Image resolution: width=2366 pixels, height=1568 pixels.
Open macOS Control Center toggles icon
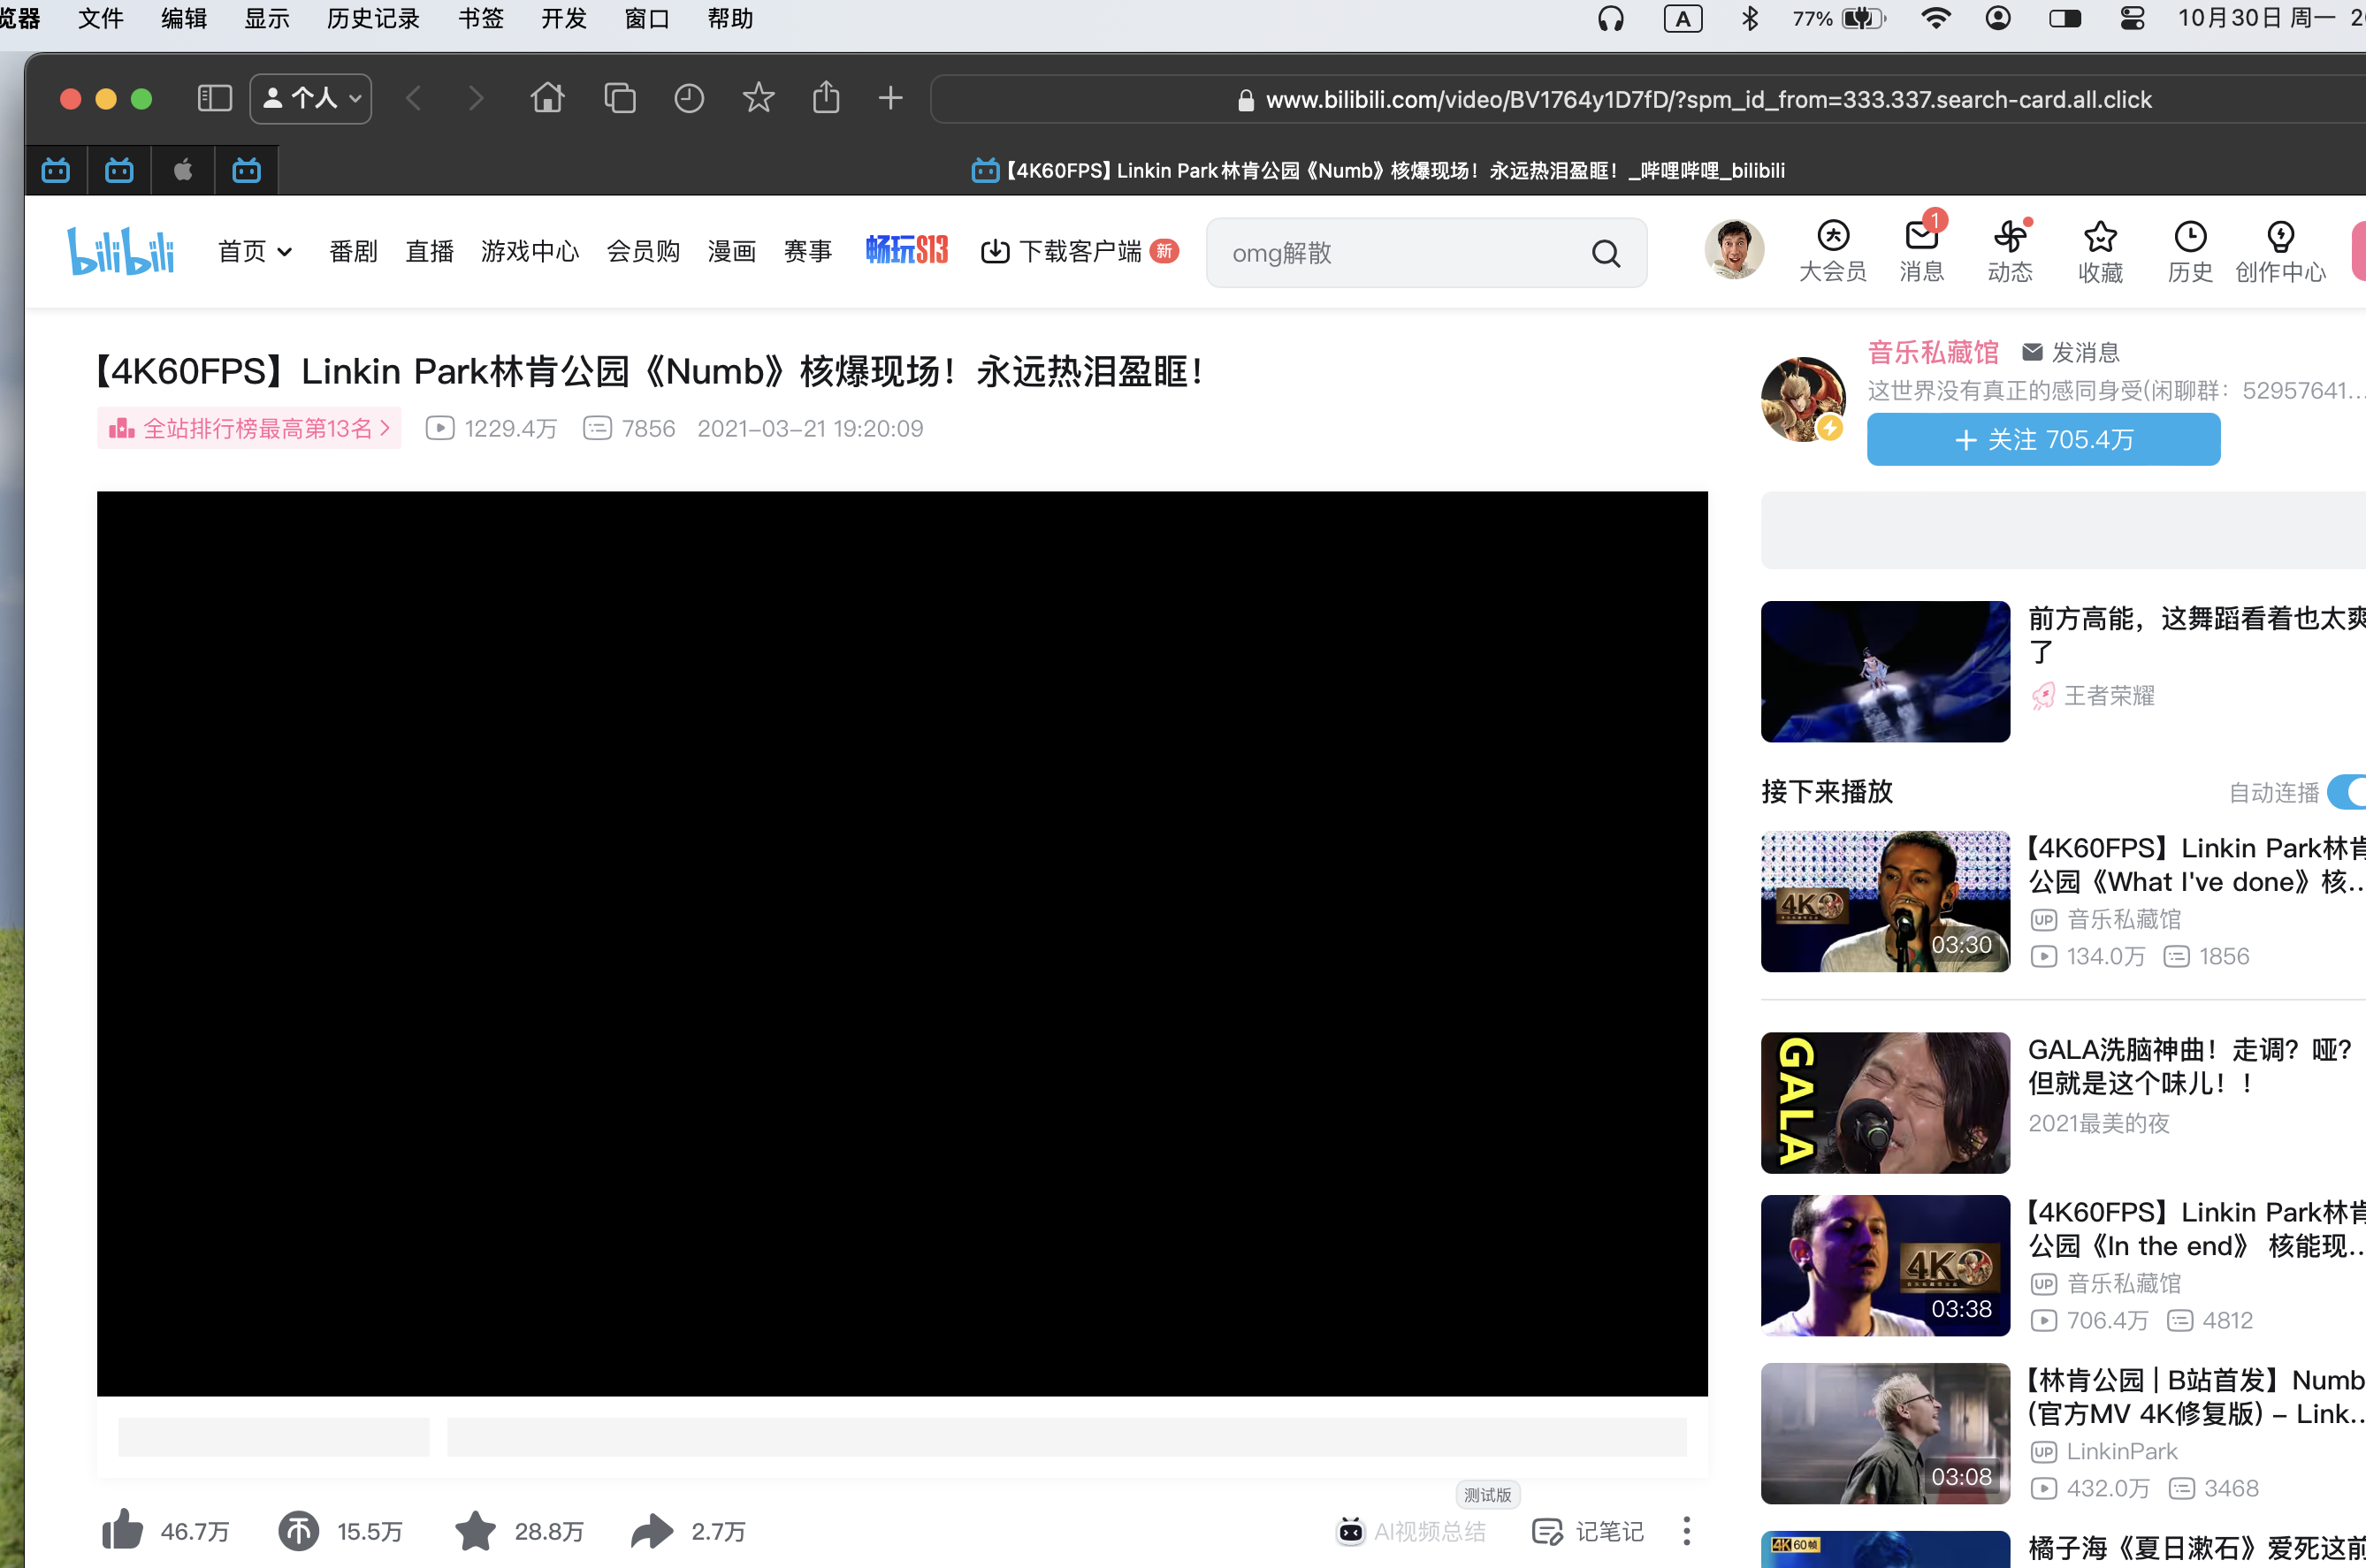click(x=2131, y=19)
